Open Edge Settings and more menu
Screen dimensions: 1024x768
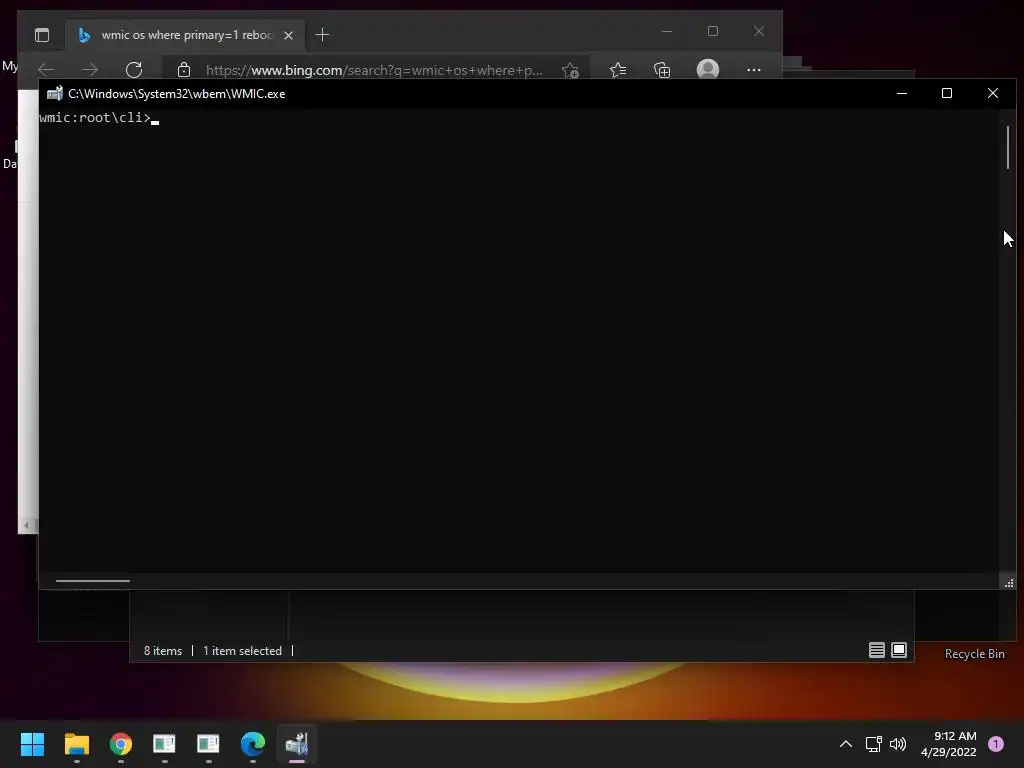click(x=754, y=69)
